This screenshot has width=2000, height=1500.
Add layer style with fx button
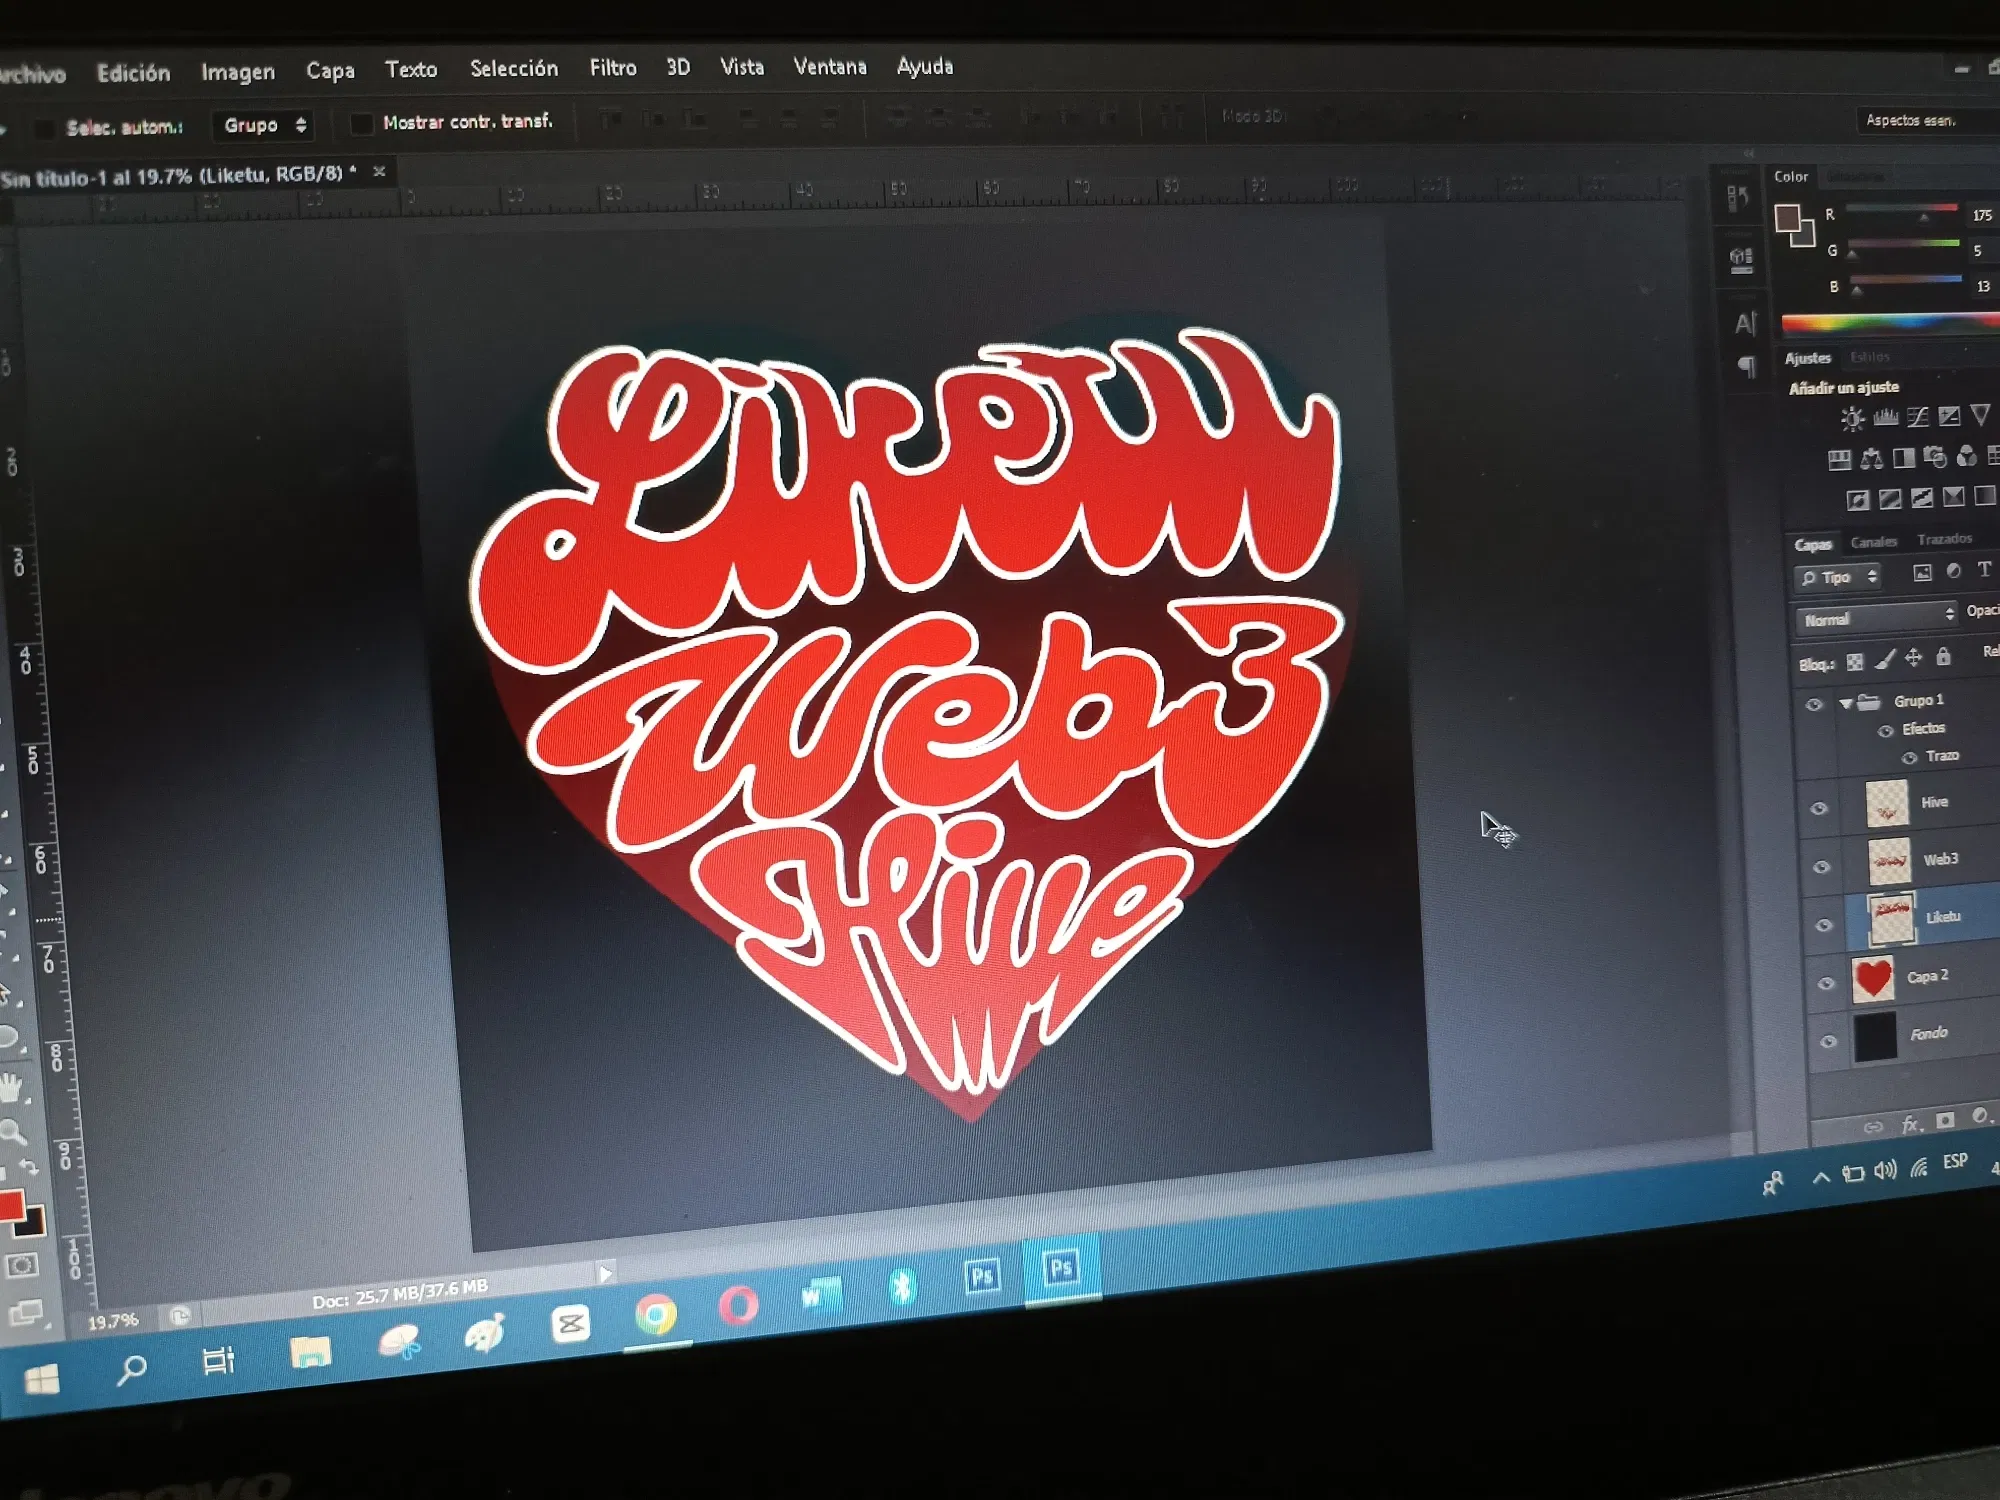pyautogui.click(x=1911, y=1124)
